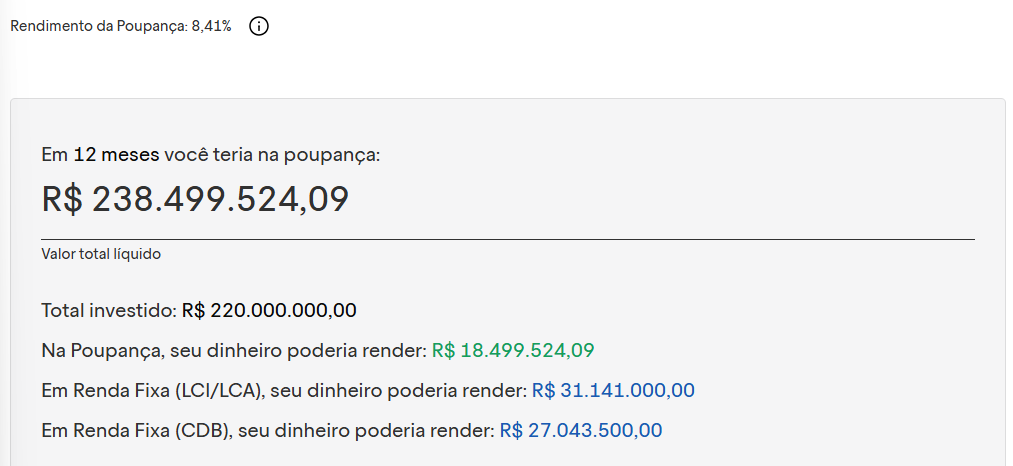Open the blue R$ 31.141.000,00 value
Viewport: 1013px width, 466px height.
pos(613,390)
